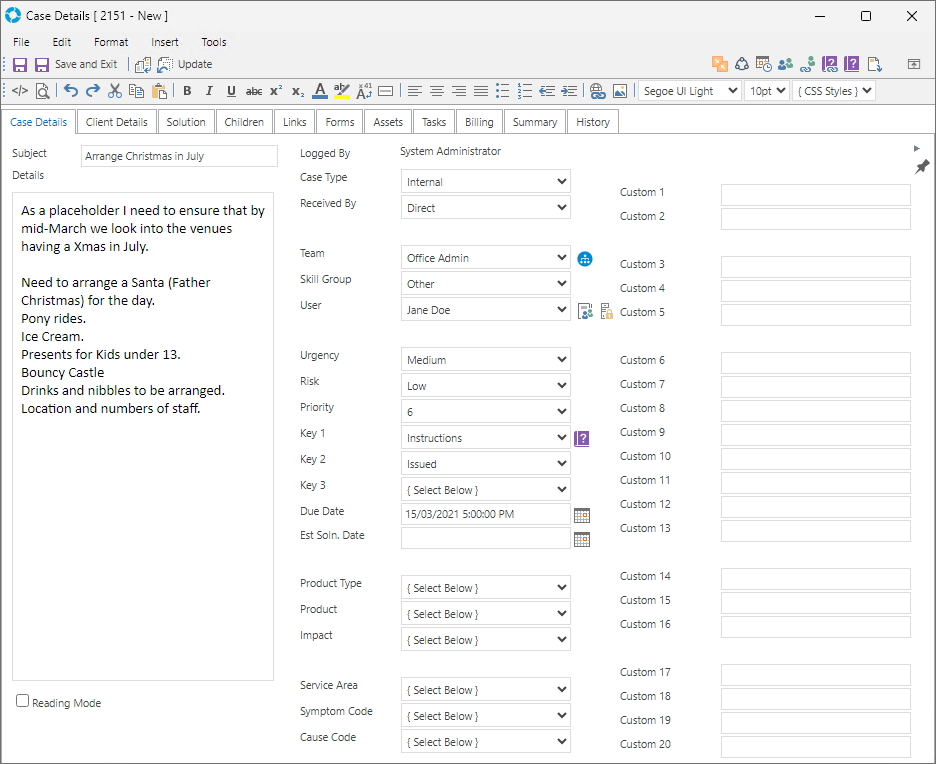Screen dimensions: 936x764
Task: Click the purple help icon beside Key 1
Action: tap(582, 438)
